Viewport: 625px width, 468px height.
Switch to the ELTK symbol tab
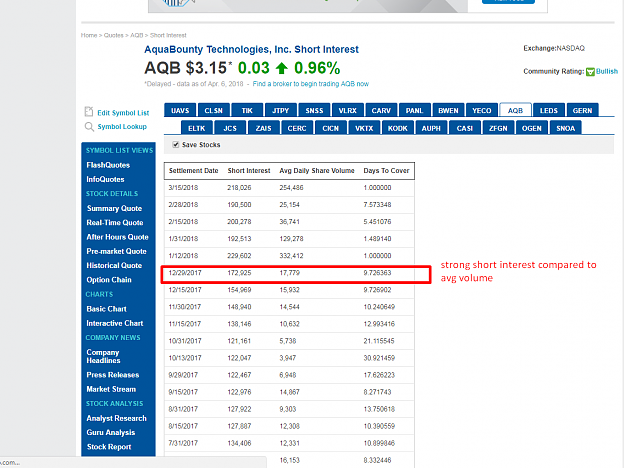pos(197,128)
